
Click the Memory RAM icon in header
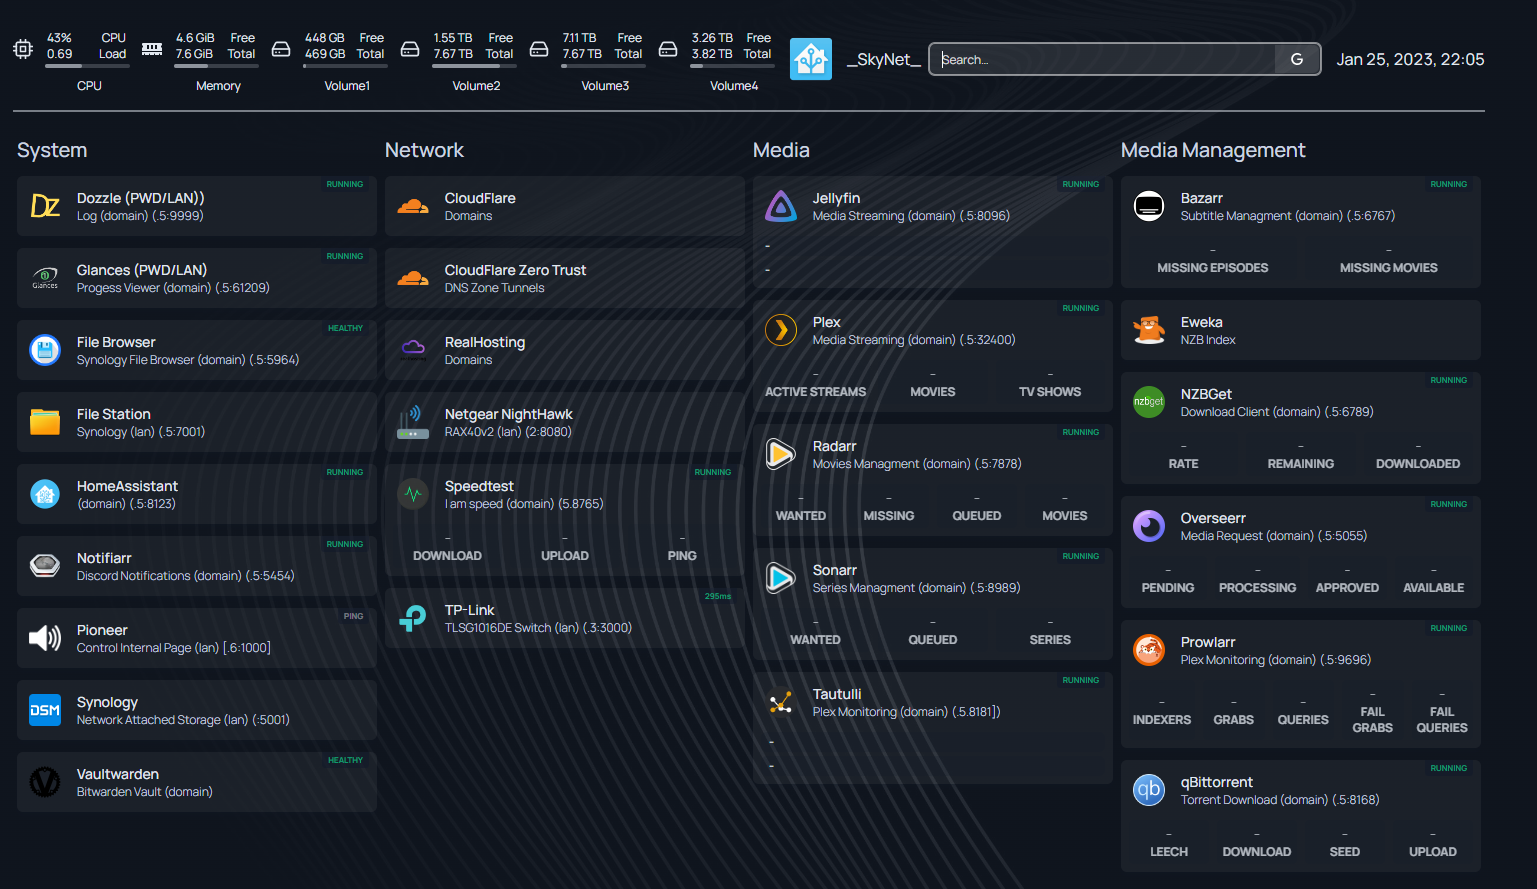[x=152, y=49]
